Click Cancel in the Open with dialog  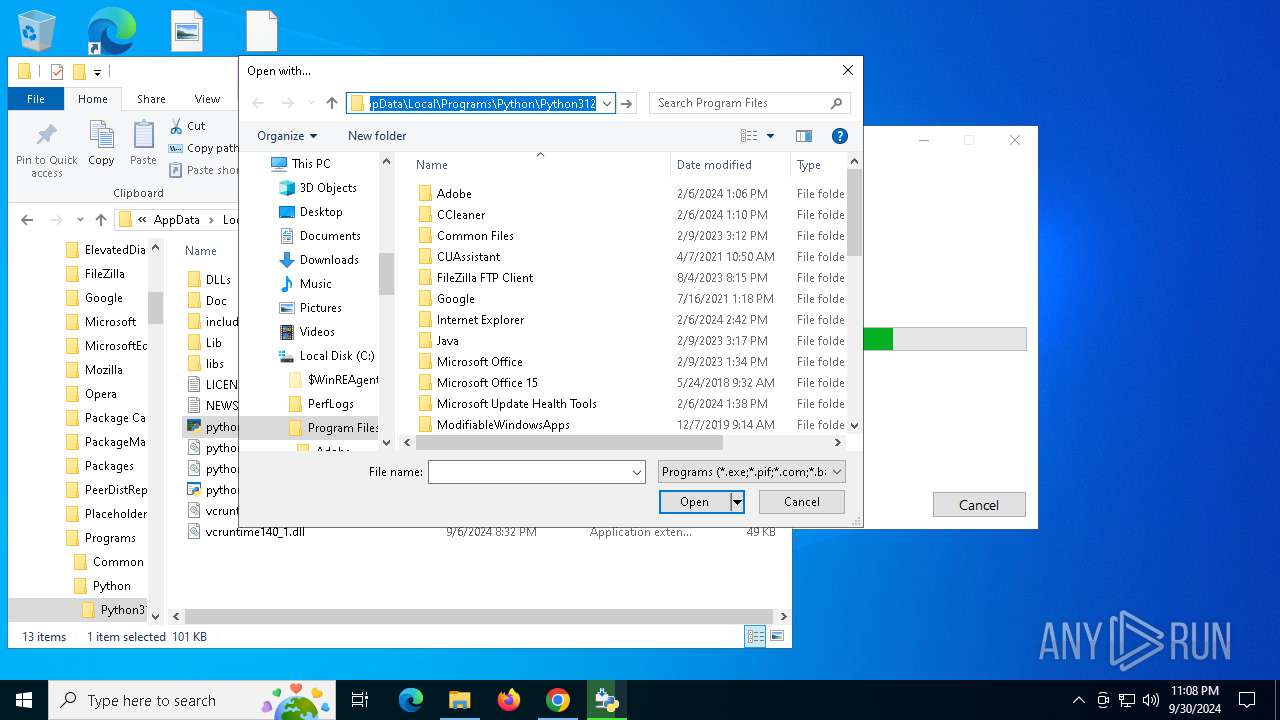(802, 502)
